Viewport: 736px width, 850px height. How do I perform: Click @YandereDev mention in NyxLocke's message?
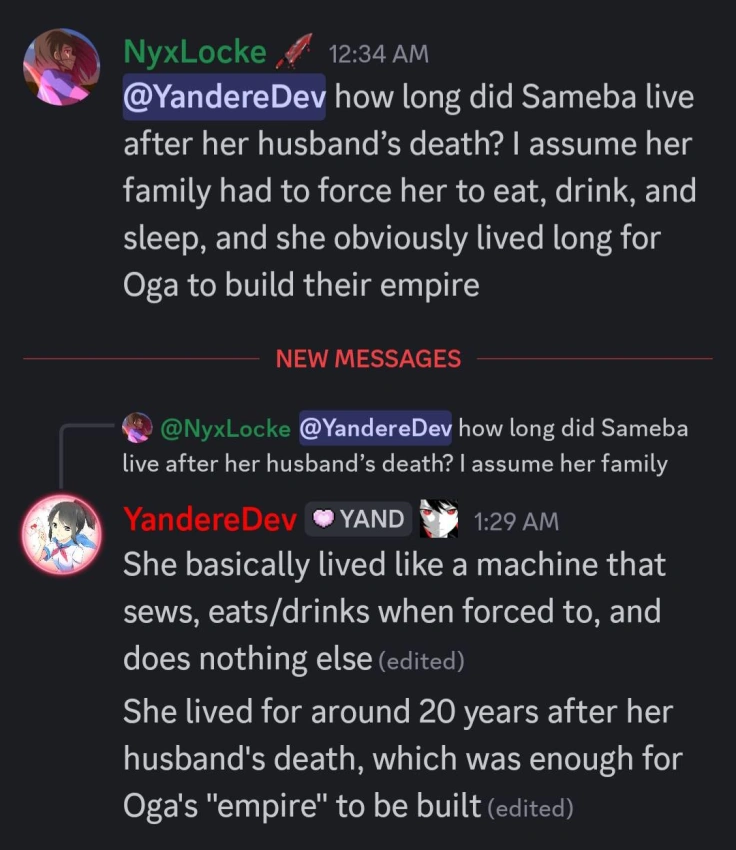click(226, 98)
